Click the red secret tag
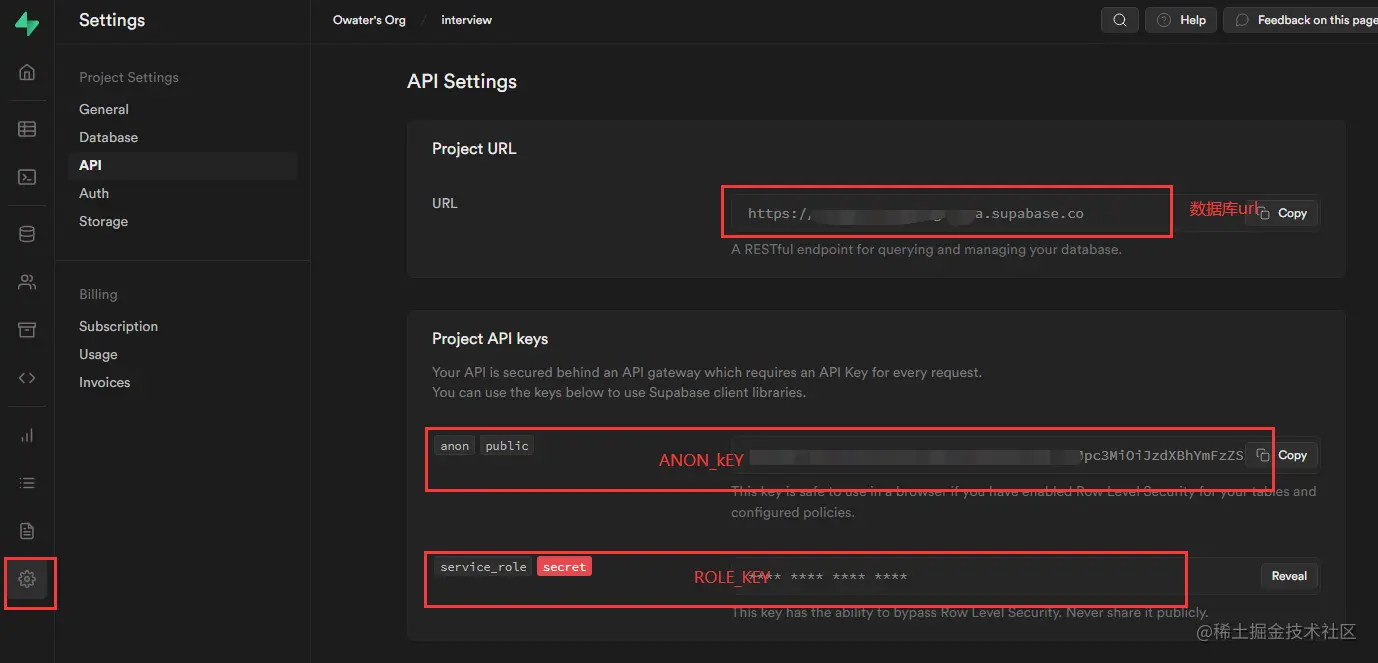 [565, 567]
